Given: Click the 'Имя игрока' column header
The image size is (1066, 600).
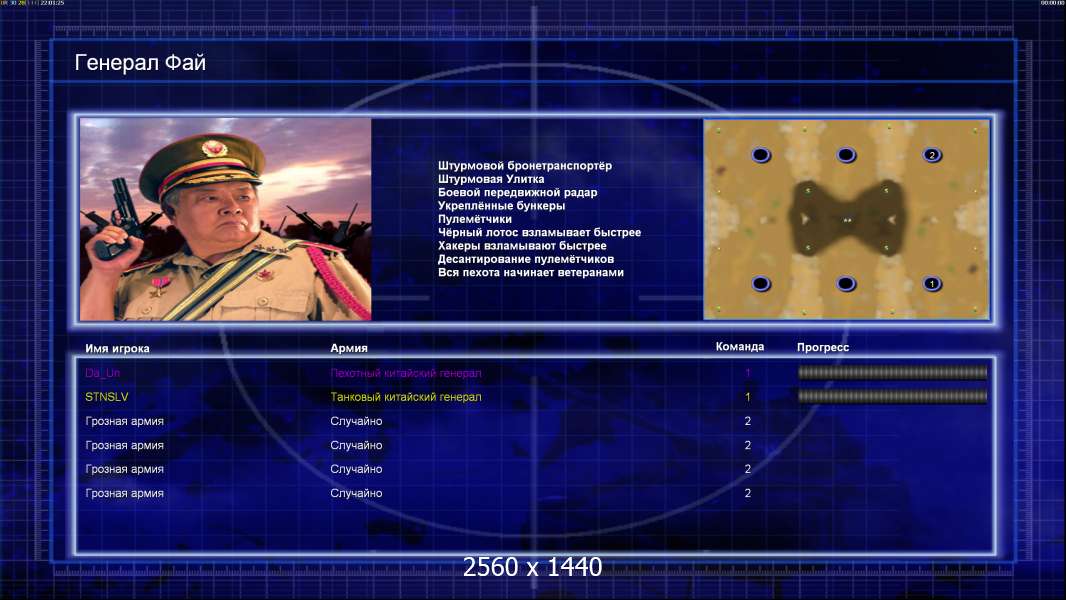Looking at the screenshot, I should (117, 349).
